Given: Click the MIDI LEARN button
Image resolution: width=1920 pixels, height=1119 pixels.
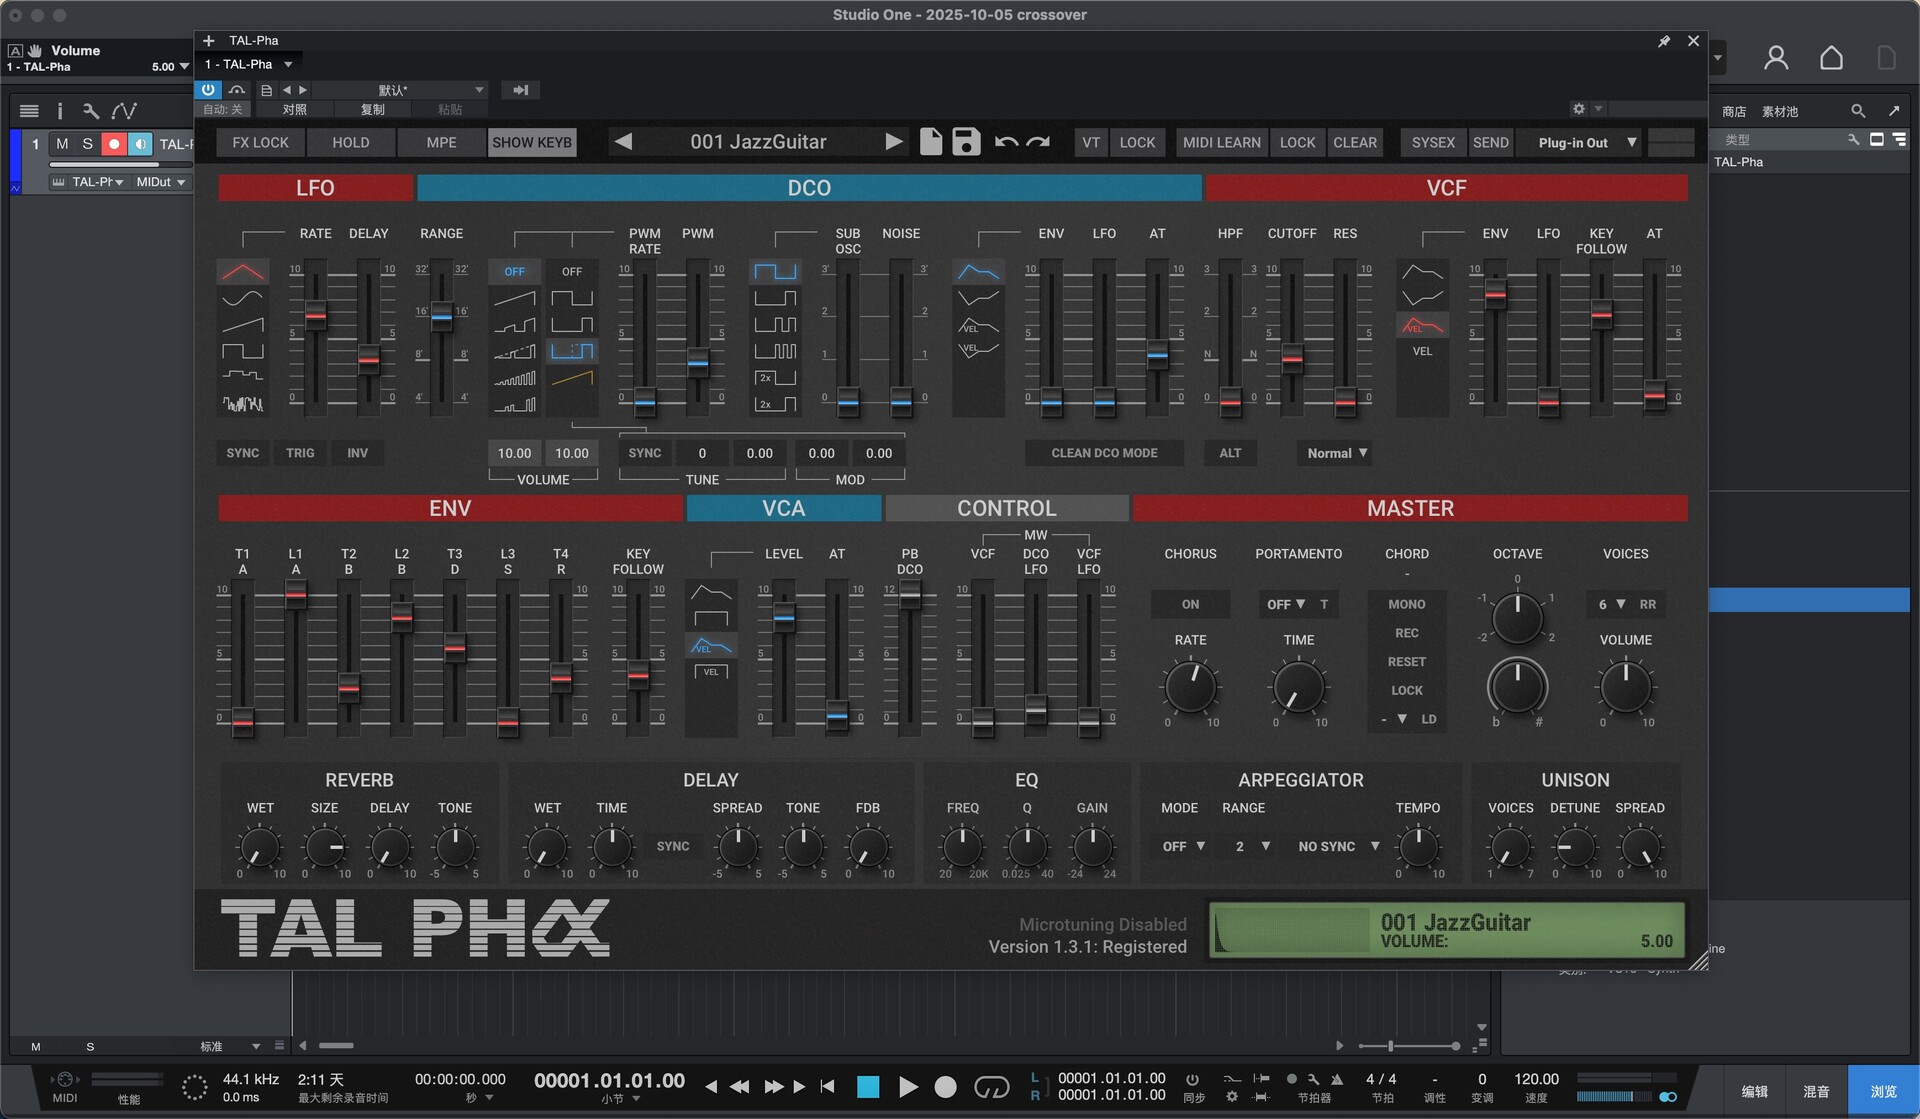Looking at the screenshot, I should (x=1221, y=142).
